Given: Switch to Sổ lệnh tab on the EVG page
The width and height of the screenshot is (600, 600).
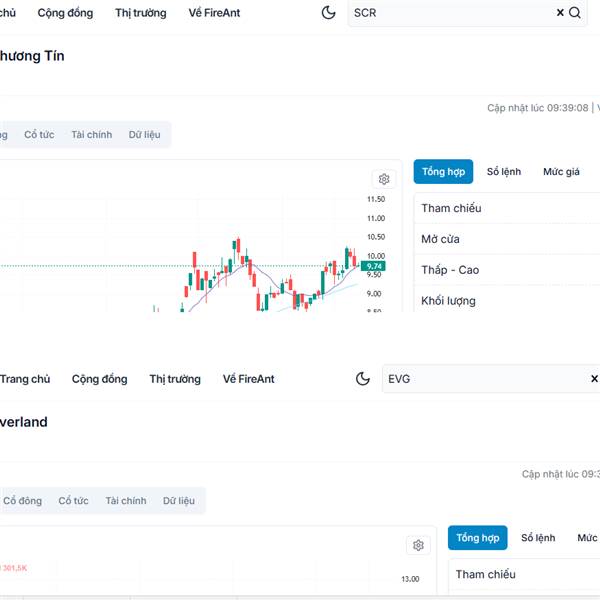Looking at the screenshot, I should pyautogui.click(x=538, y=538).
